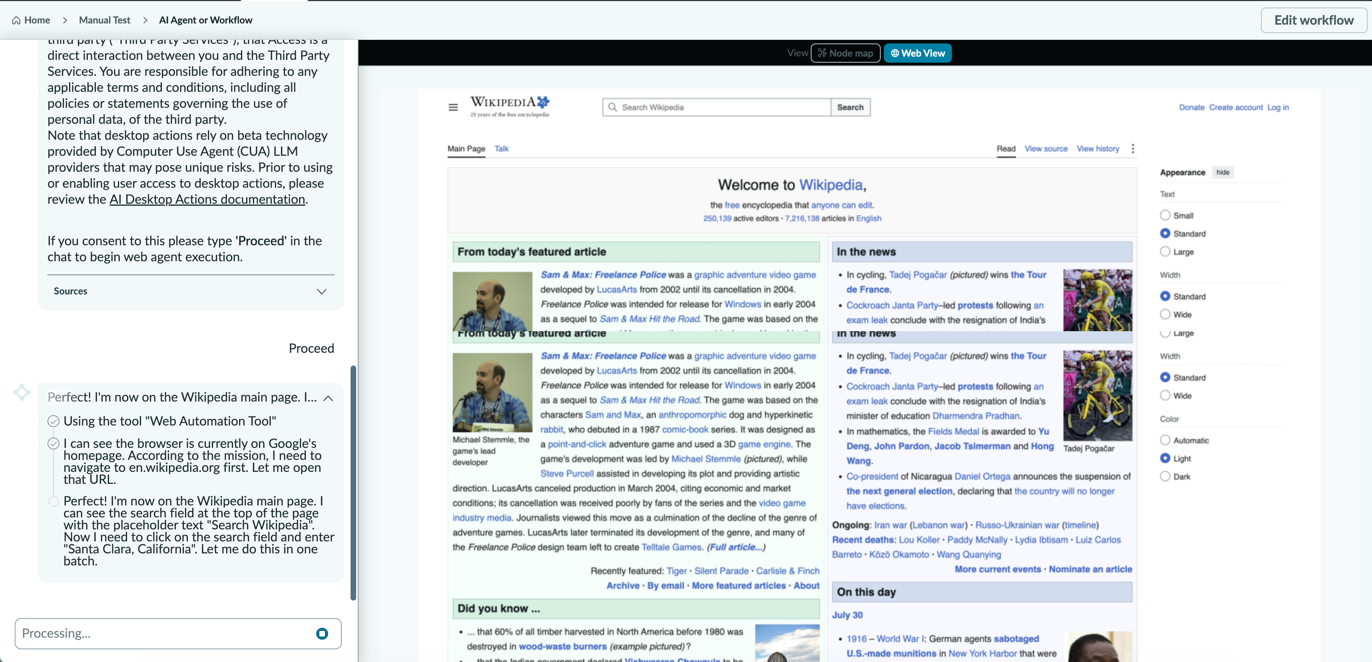Click the wood-waste burners link
The image size is (1372, 662).
click(562, 647)
